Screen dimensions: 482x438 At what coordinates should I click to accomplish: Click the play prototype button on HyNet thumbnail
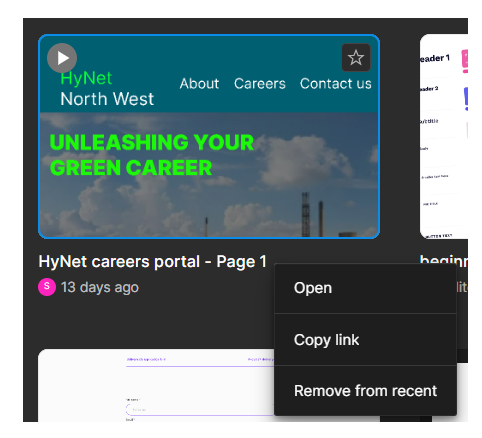coord(62,58)
